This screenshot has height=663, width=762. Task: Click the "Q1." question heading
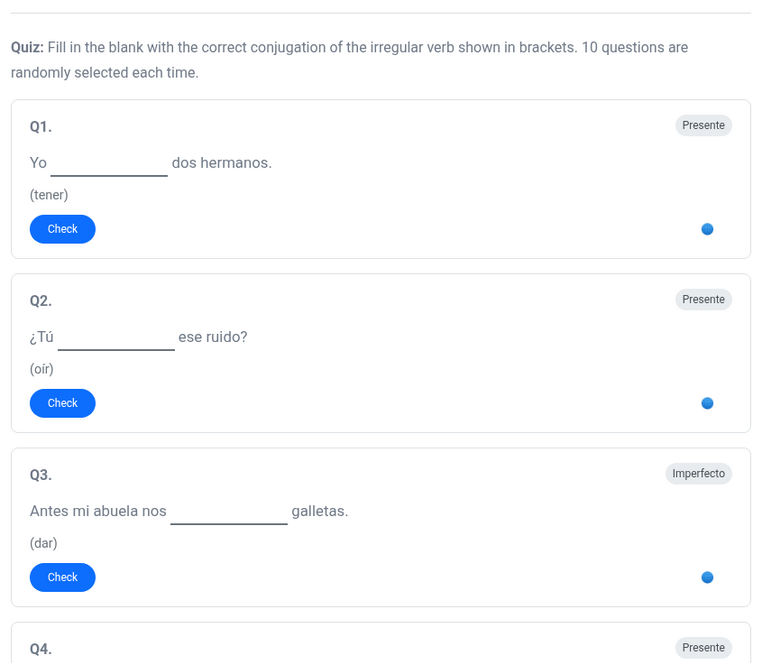click(41, 127)
